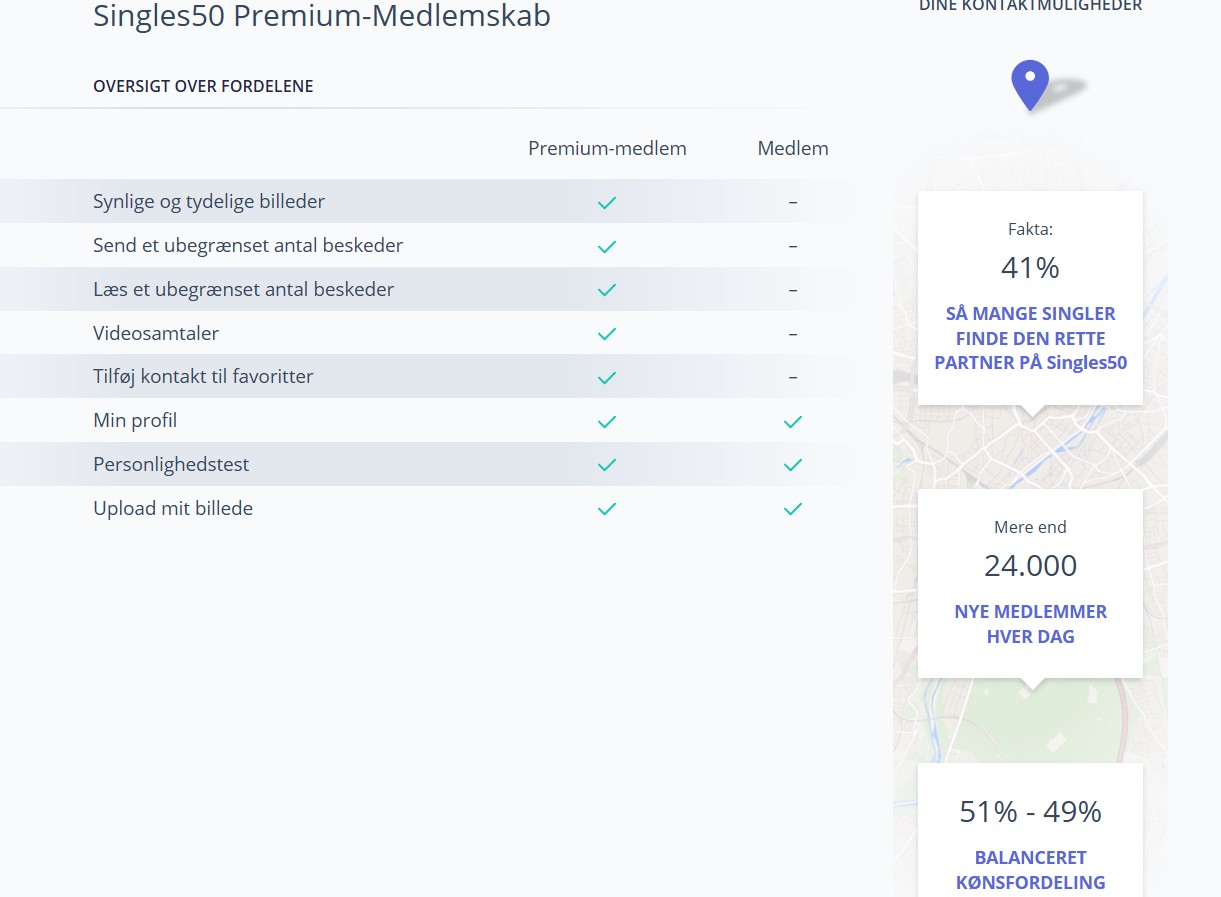Click Premium checkmark in Personlighedstest row
1221x897 pixels.
coord(607,465)
